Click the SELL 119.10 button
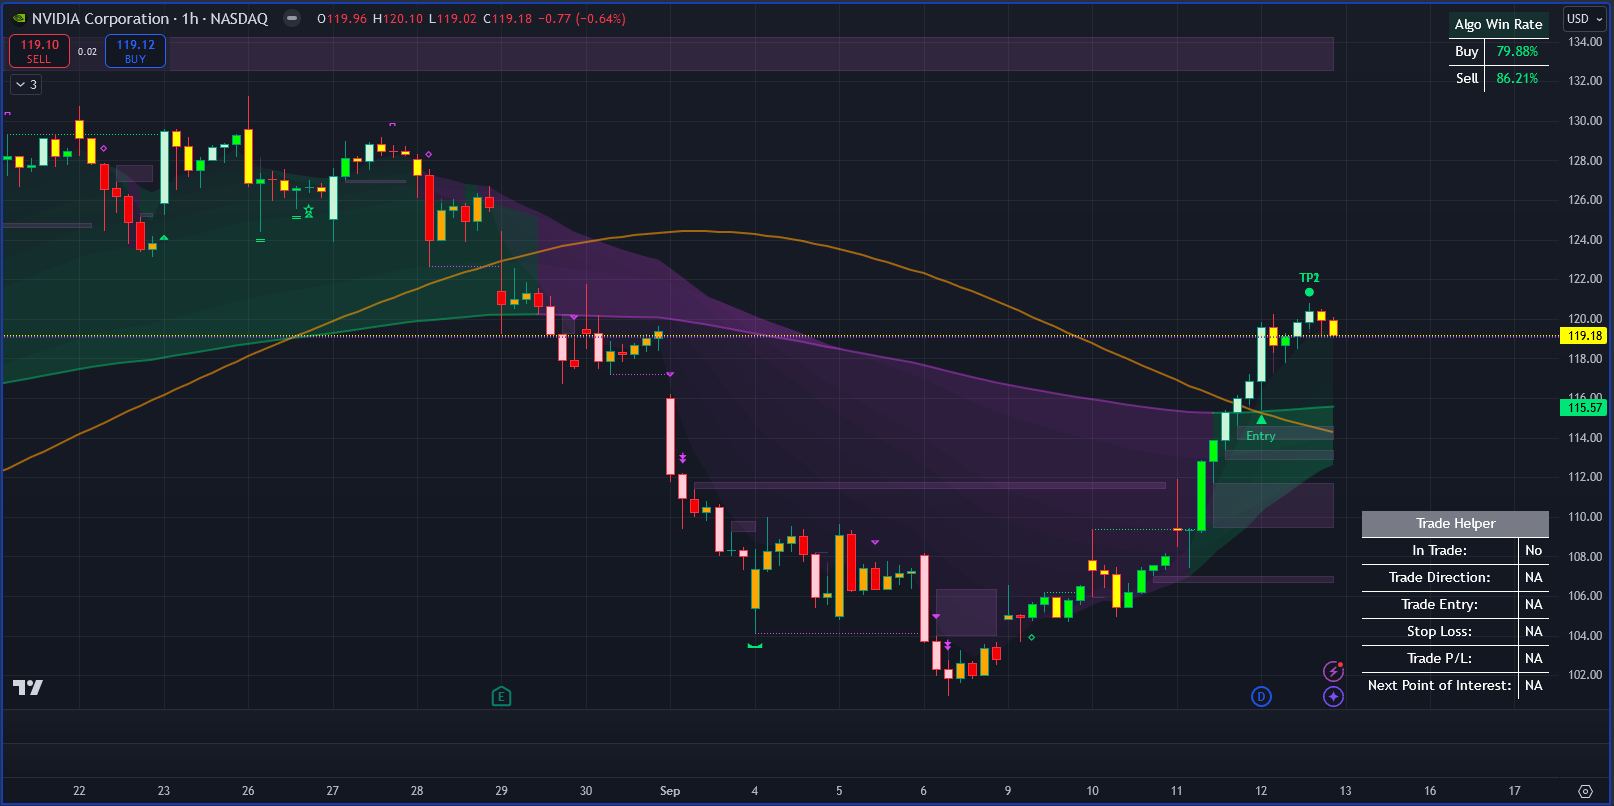 (39, 51)
